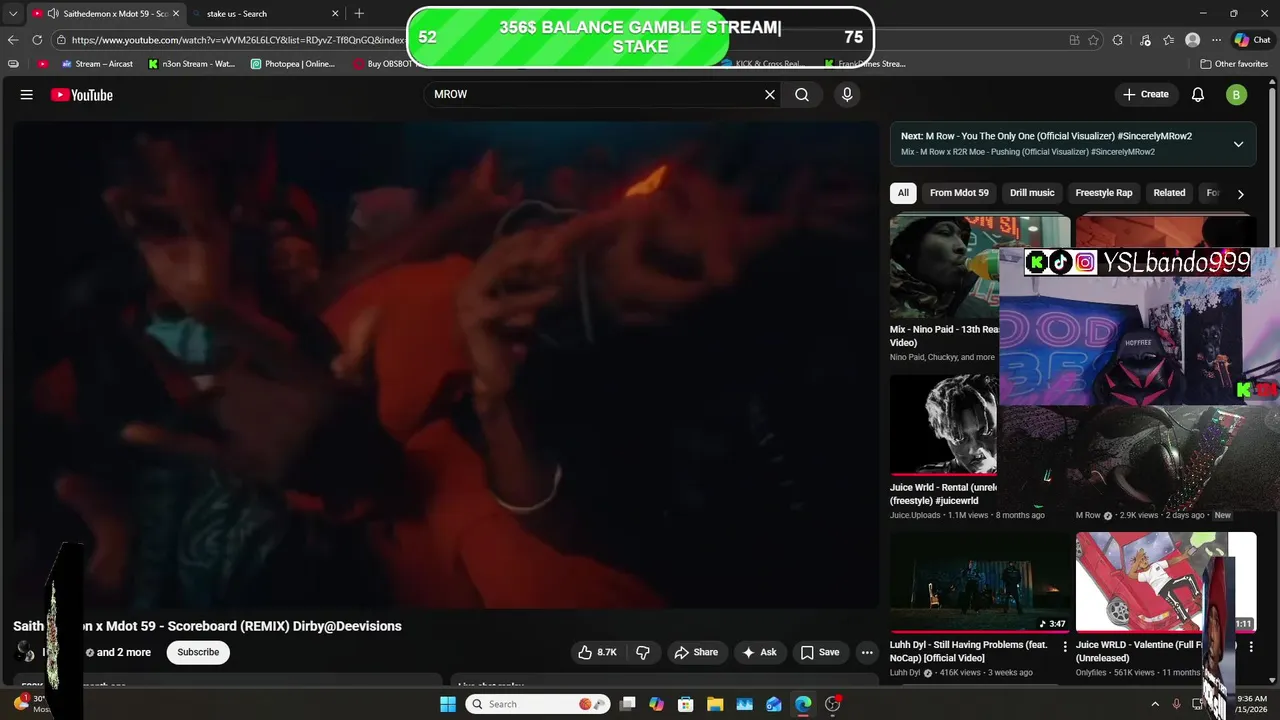The height and width of the screenshot is (720, 1280).
Task: Clear the MROW search text
Action: pyautogui.click(x=770, y=94)
